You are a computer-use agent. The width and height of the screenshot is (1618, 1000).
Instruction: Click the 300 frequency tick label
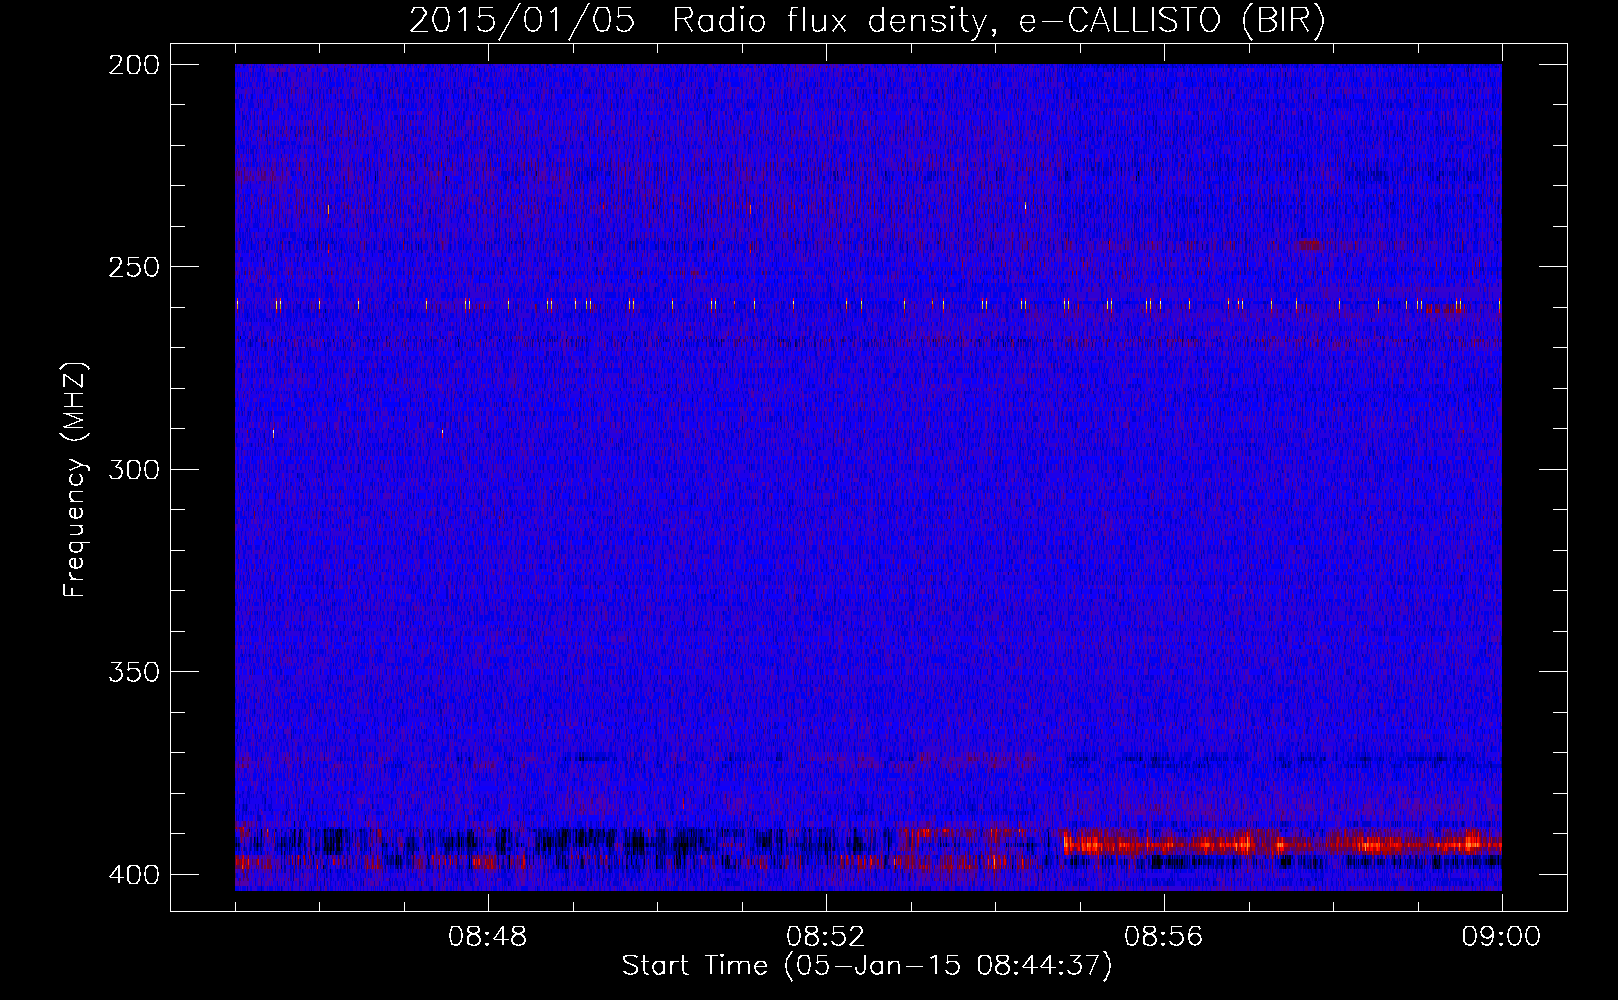pos(133,469)
